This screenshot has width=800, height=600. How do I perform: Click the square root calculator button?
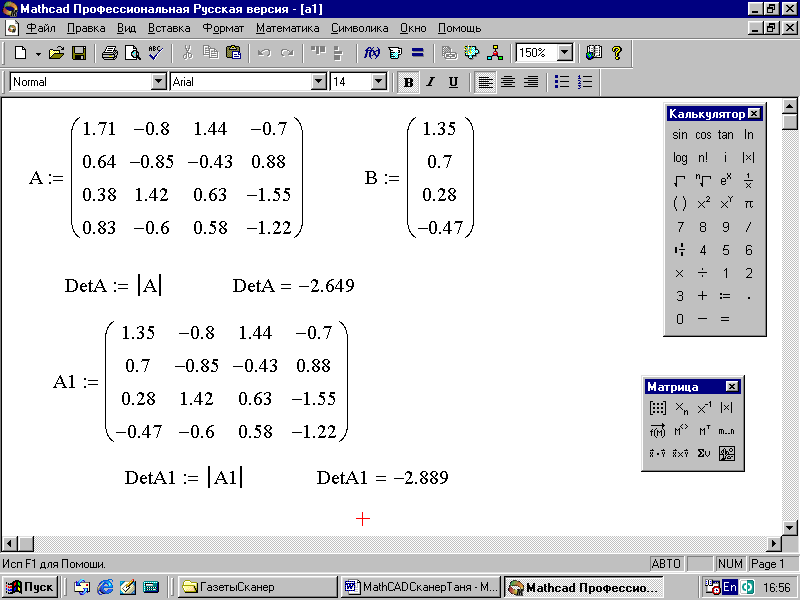680,181
